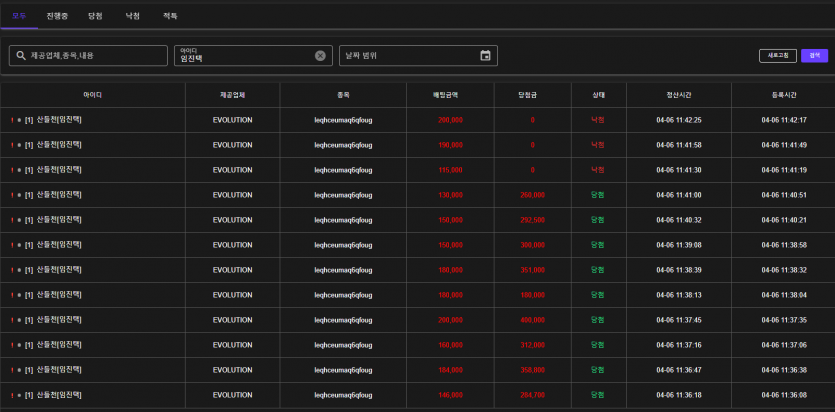Click the red exclamation icon in the 11:41:30 row
The width and height of the screenshot is (835, 412).
[12, 170]
